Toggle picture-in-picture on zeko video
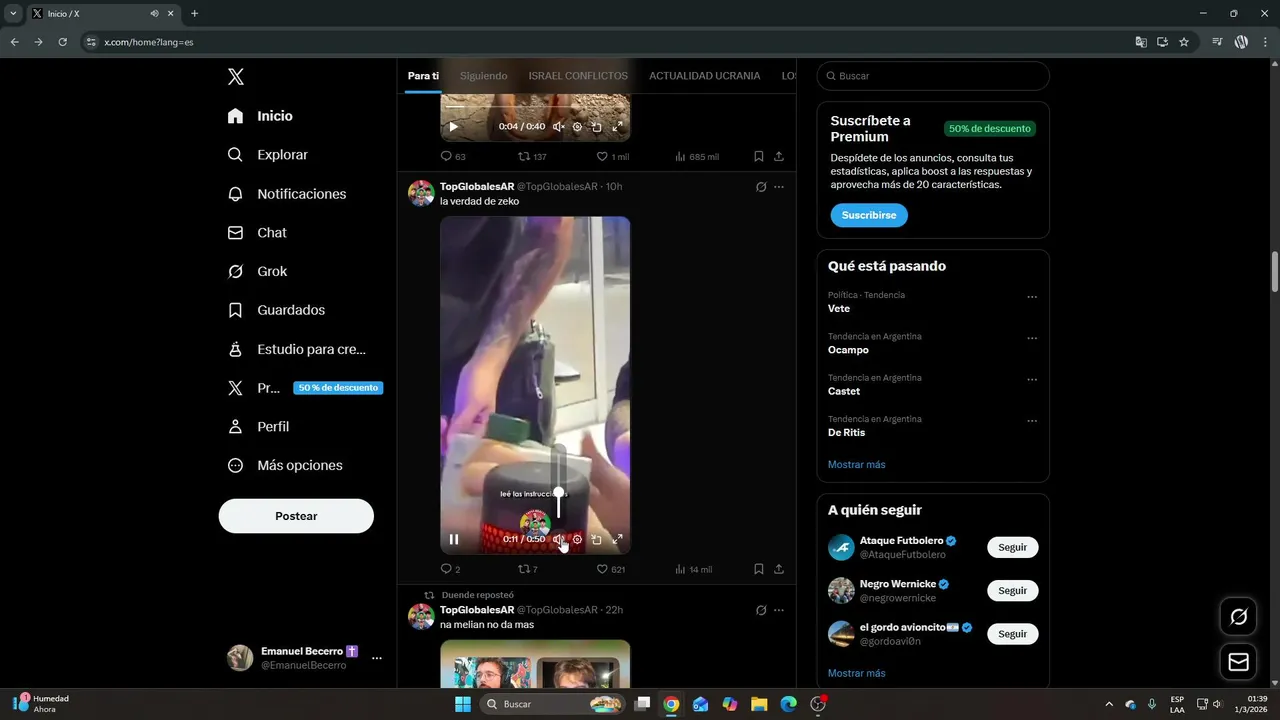The image size is (1280, 720). point(597,539)
